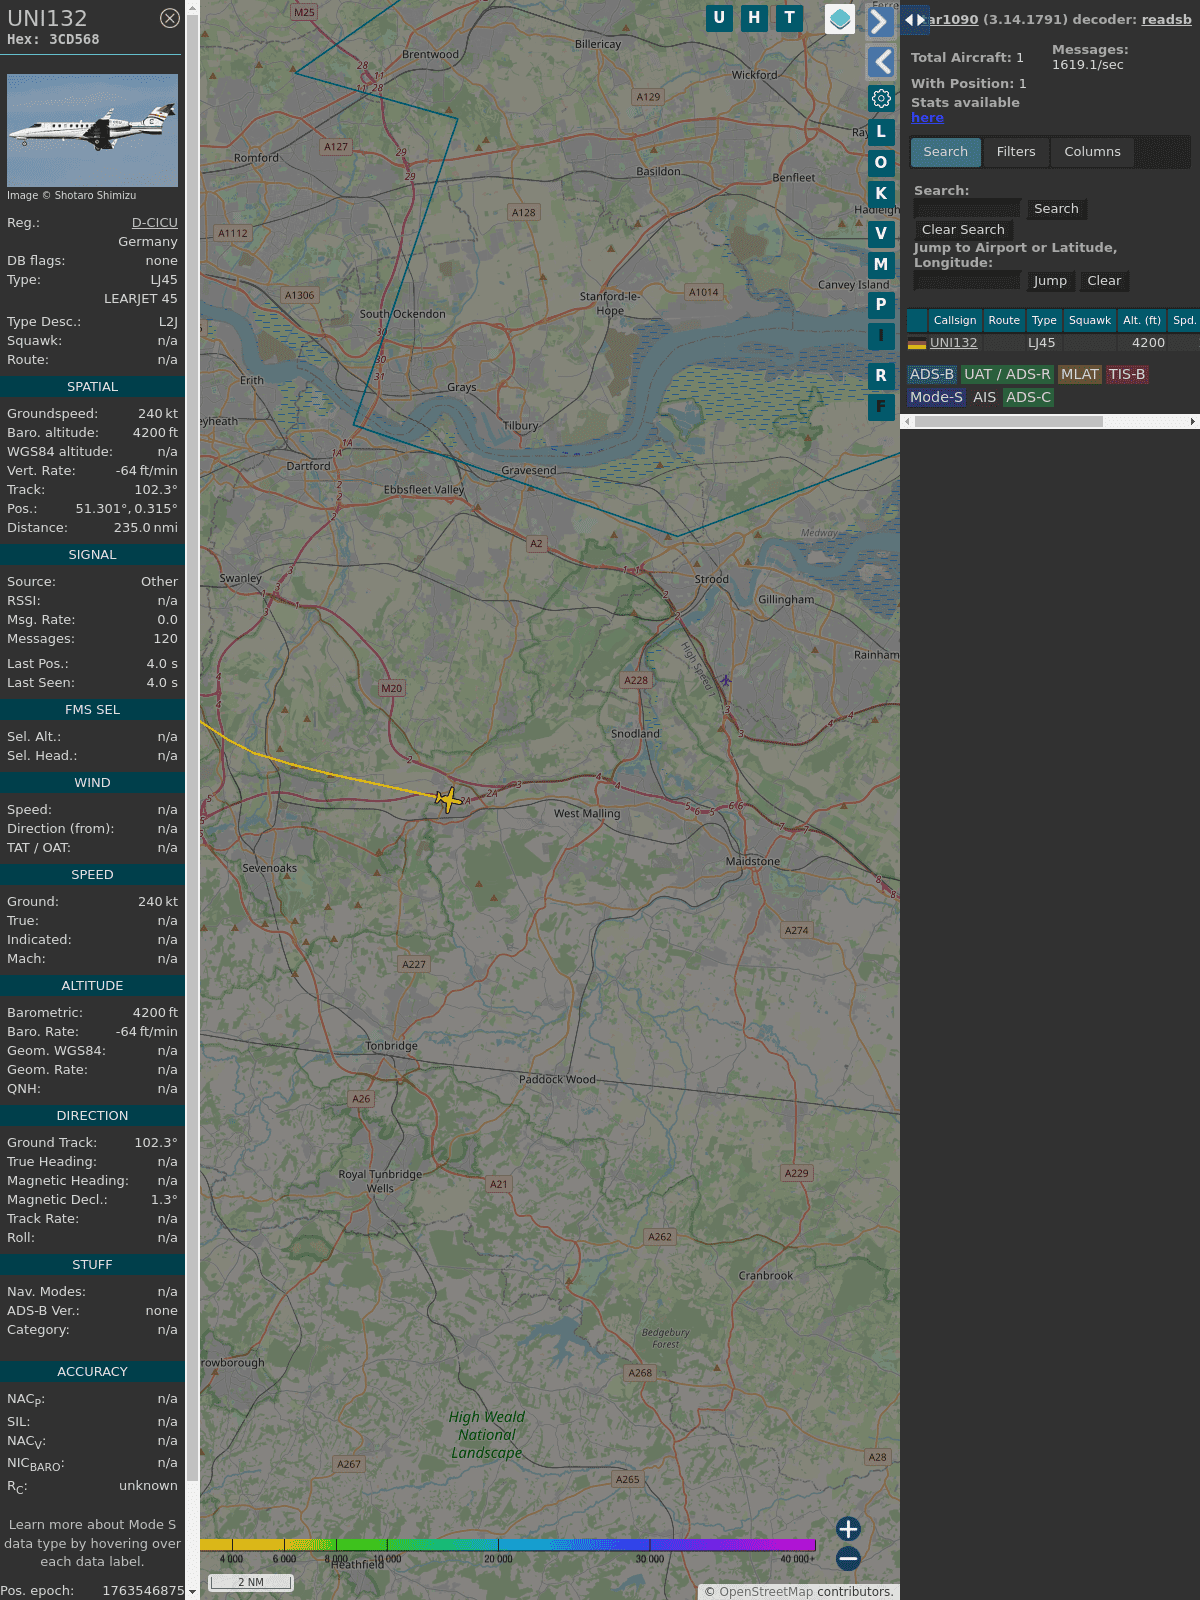This screenshot has height=1600, width=1200.
Task: Click the small blue aircraft near Rainham
Action: [726, 680]
